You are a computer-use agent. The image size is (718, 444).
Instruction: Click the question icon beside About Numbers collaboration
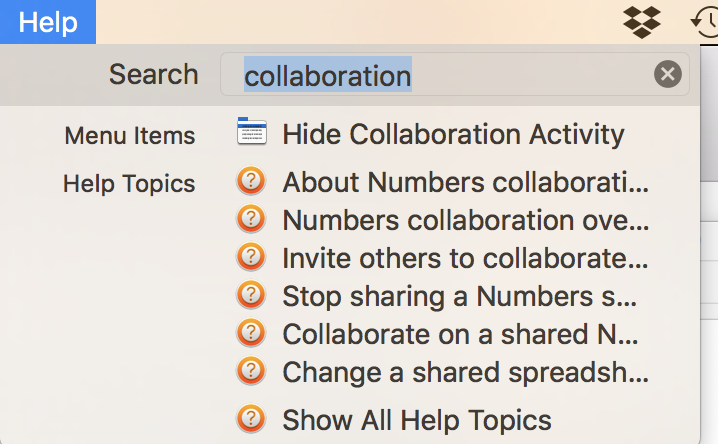point(251,183)
